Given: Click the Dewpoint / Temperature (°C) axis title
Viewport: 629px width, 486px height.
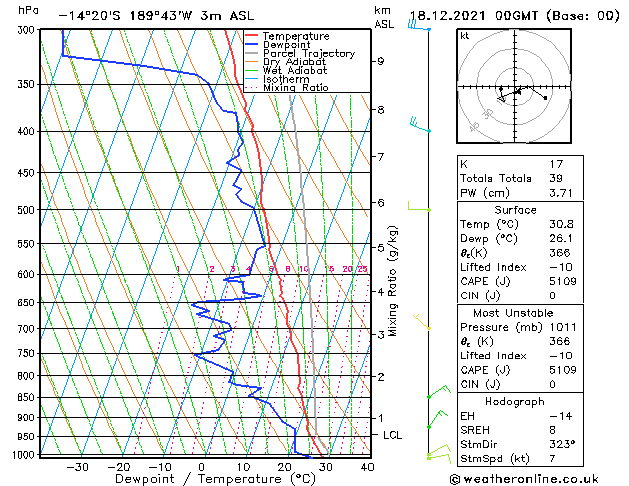Looking at the screenshot, I should (215, 479).
